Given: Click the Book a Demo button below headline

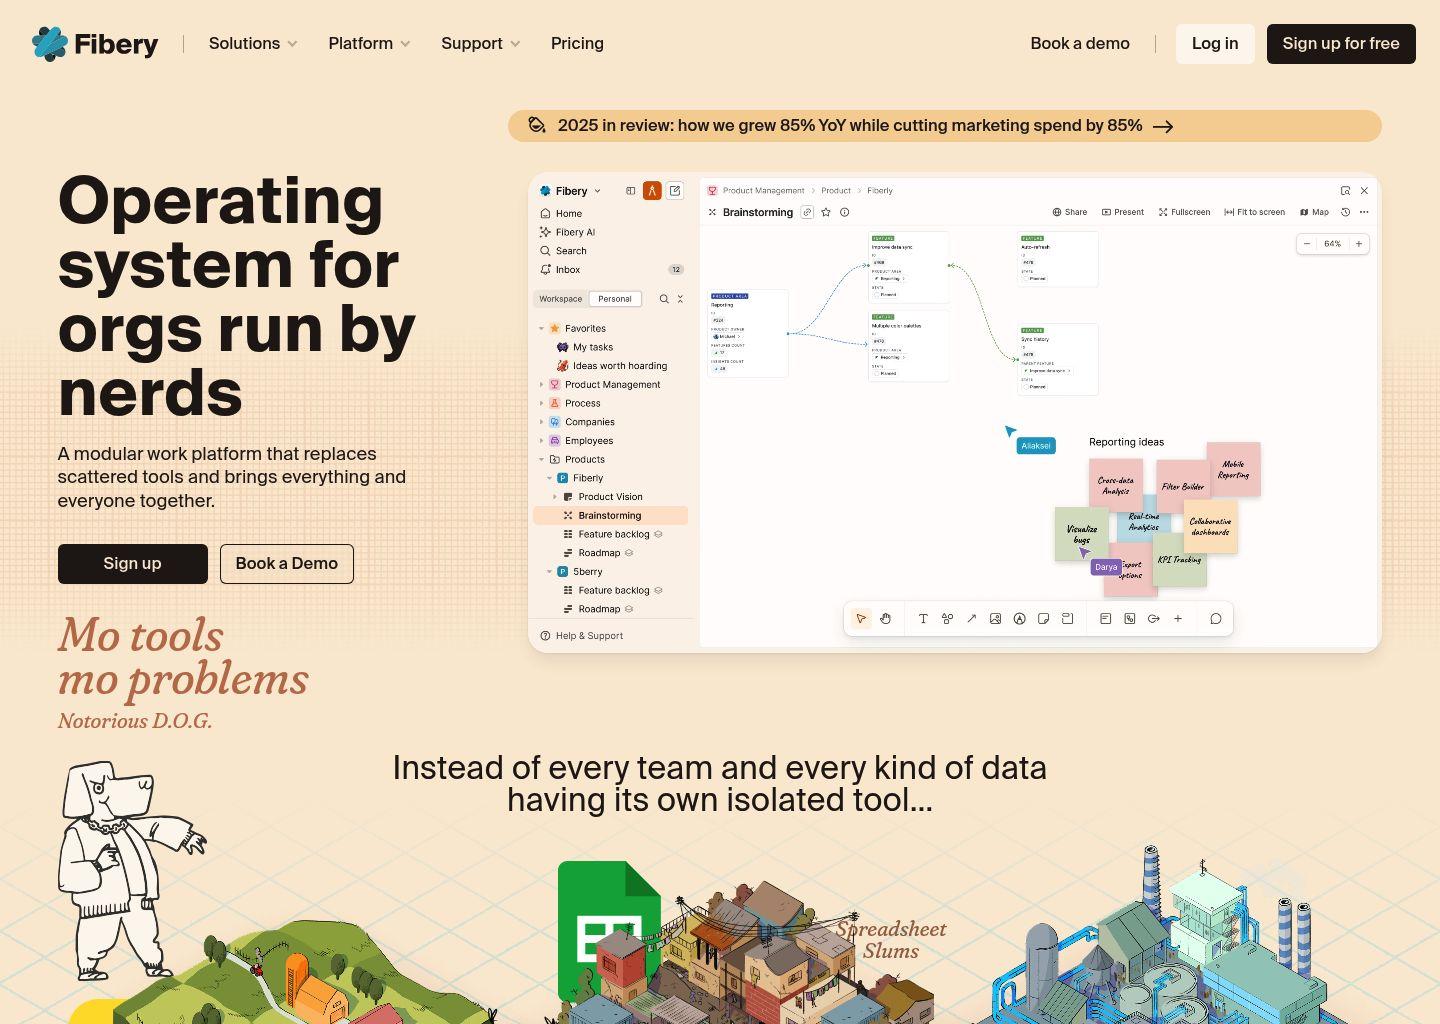Looking at the screenshot, I should 286,564.
